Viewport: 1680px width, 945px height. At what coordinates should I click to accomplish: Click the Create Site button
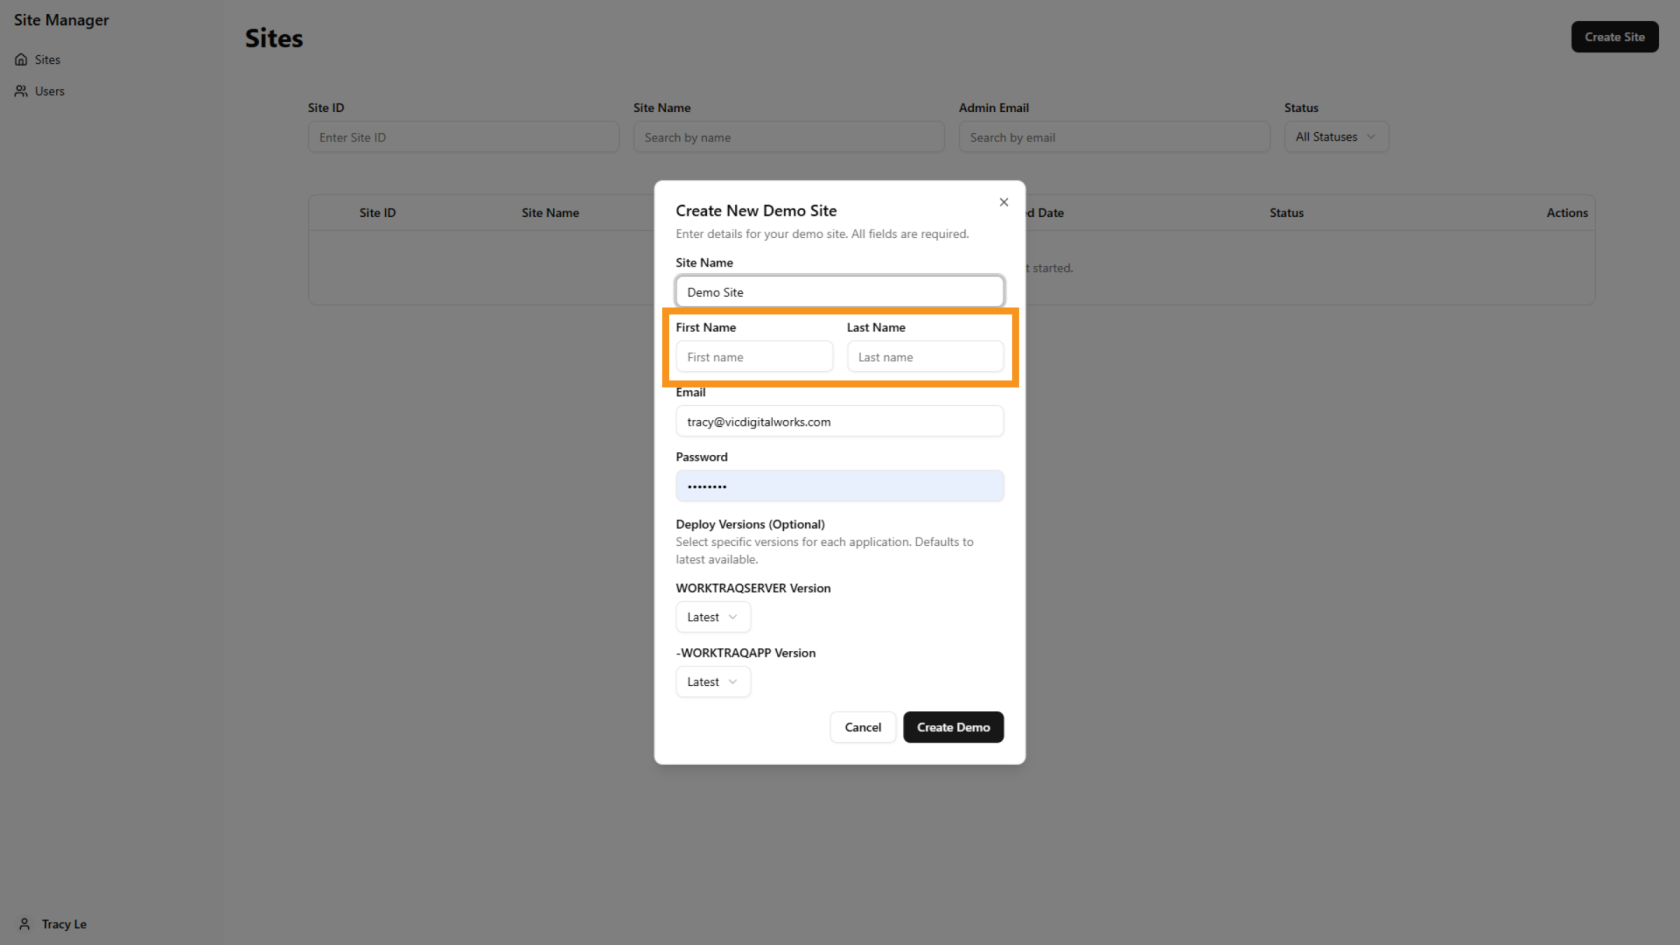pyautogui.click(x=1614, y=37)
